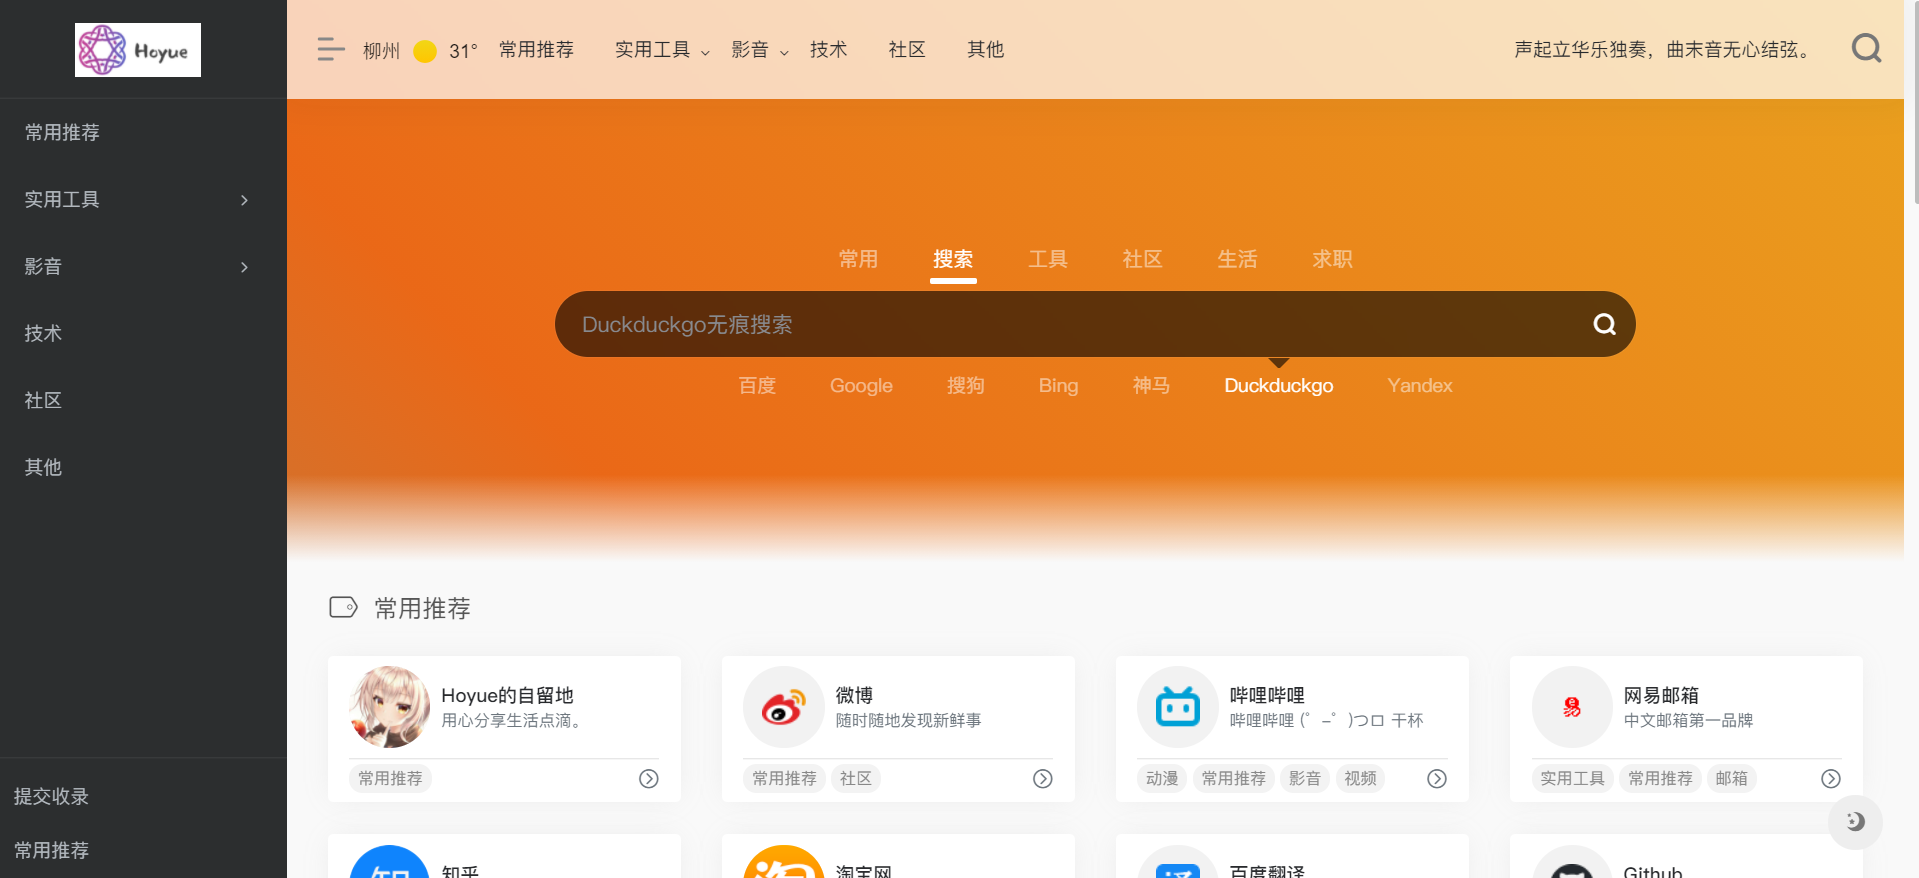This screenshot has height=878, width=1919.
Task: Click the tag icon beside 常用推荐 heading
Action: (343, 607)
